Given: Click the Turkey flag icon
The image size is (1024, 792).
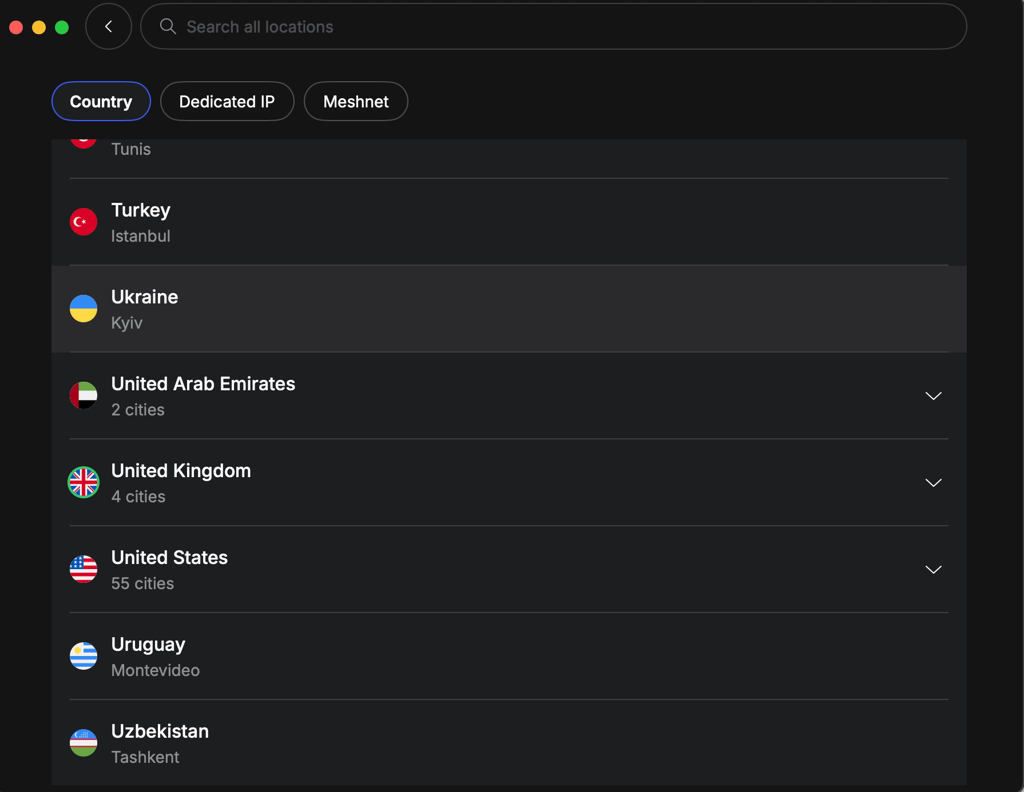Looking at the screenshot, I should pos(84,222).
